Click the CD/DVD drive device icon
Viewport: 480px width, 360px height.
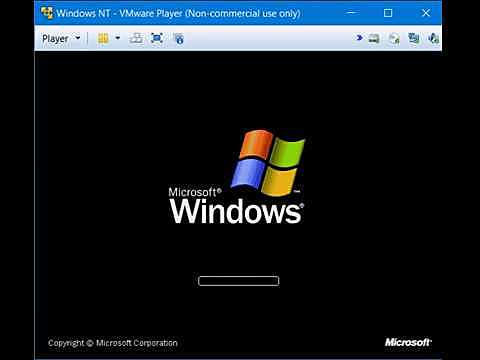point(394,39)
